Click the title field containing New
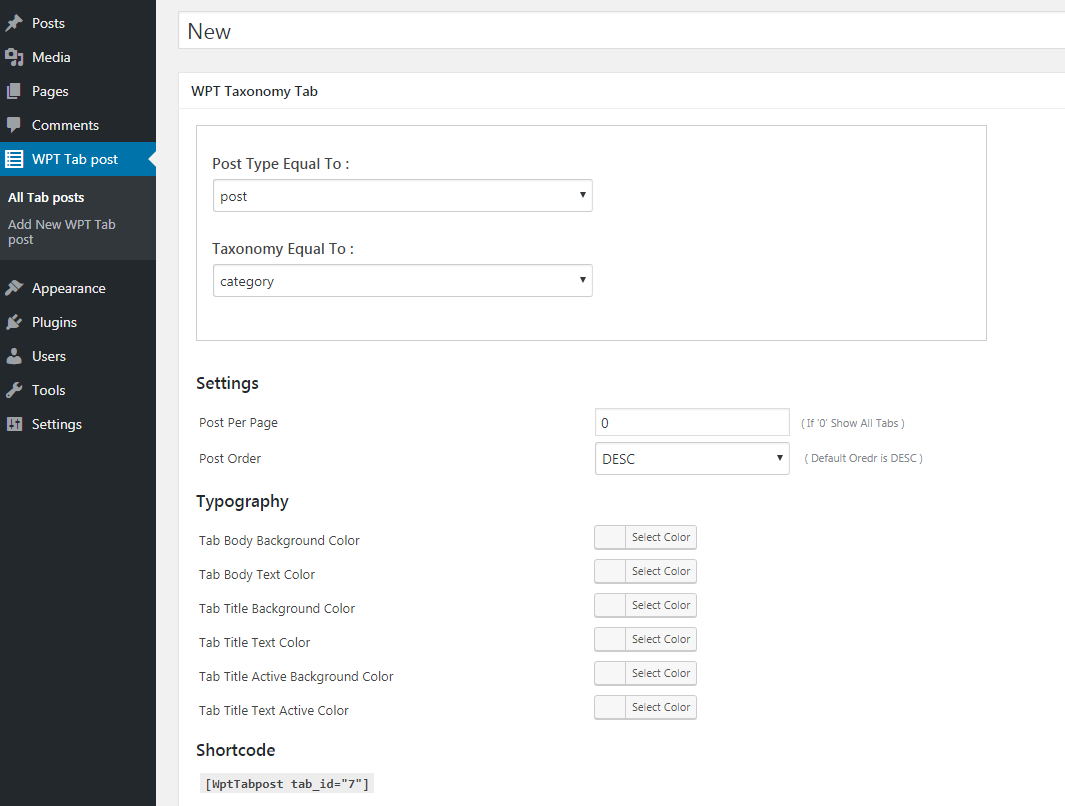1065x806 pixels. tap(620, 31)
